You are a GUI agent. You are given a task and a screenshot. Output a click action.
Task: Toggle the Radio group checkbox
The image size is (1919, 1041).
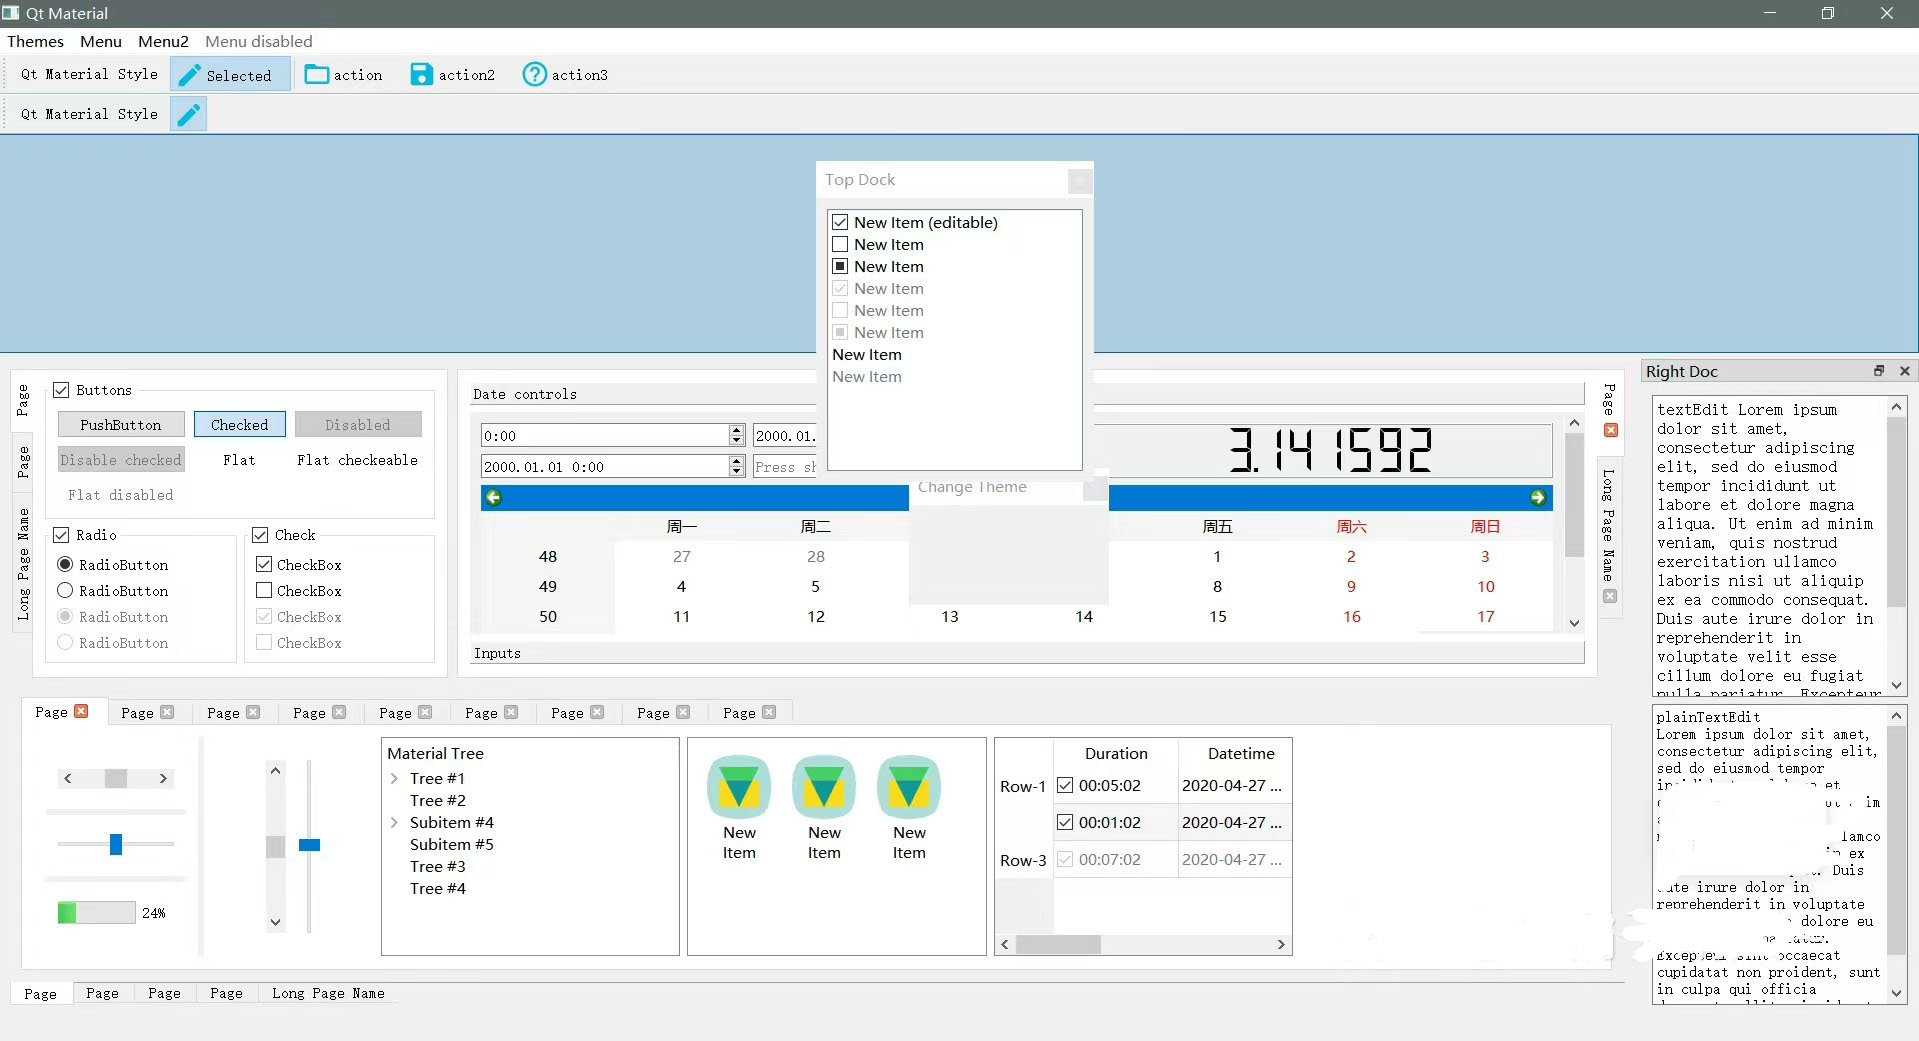tap(61, 535)
